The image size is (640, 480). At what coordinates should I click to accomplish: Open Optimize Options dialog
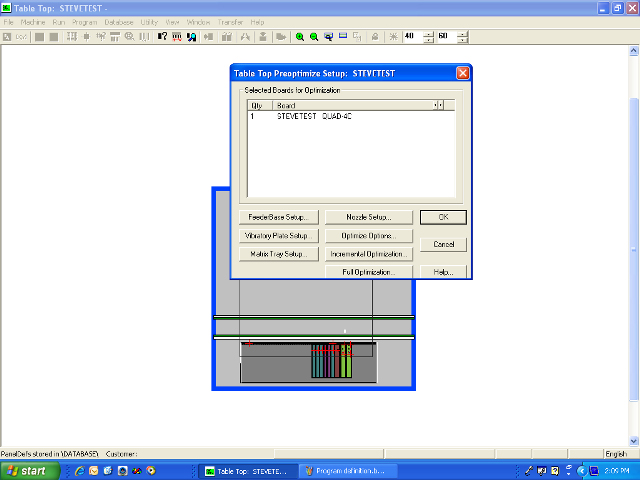point(369,236)
